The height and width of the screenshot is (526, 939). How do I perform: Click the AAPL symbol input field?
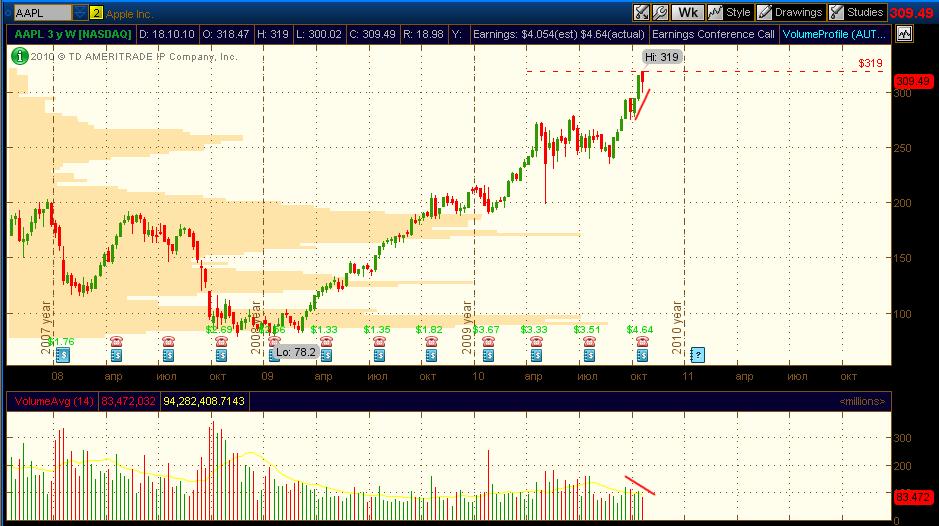(x=42, y=13)
